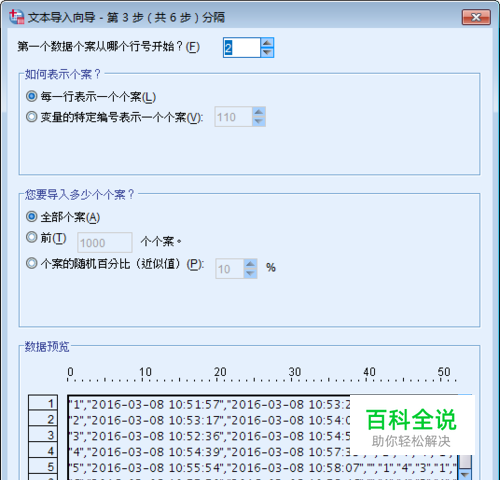Click the 第一个数据个案从哪个行号开始 label
The image size is (500, 480).
[108, 46]
